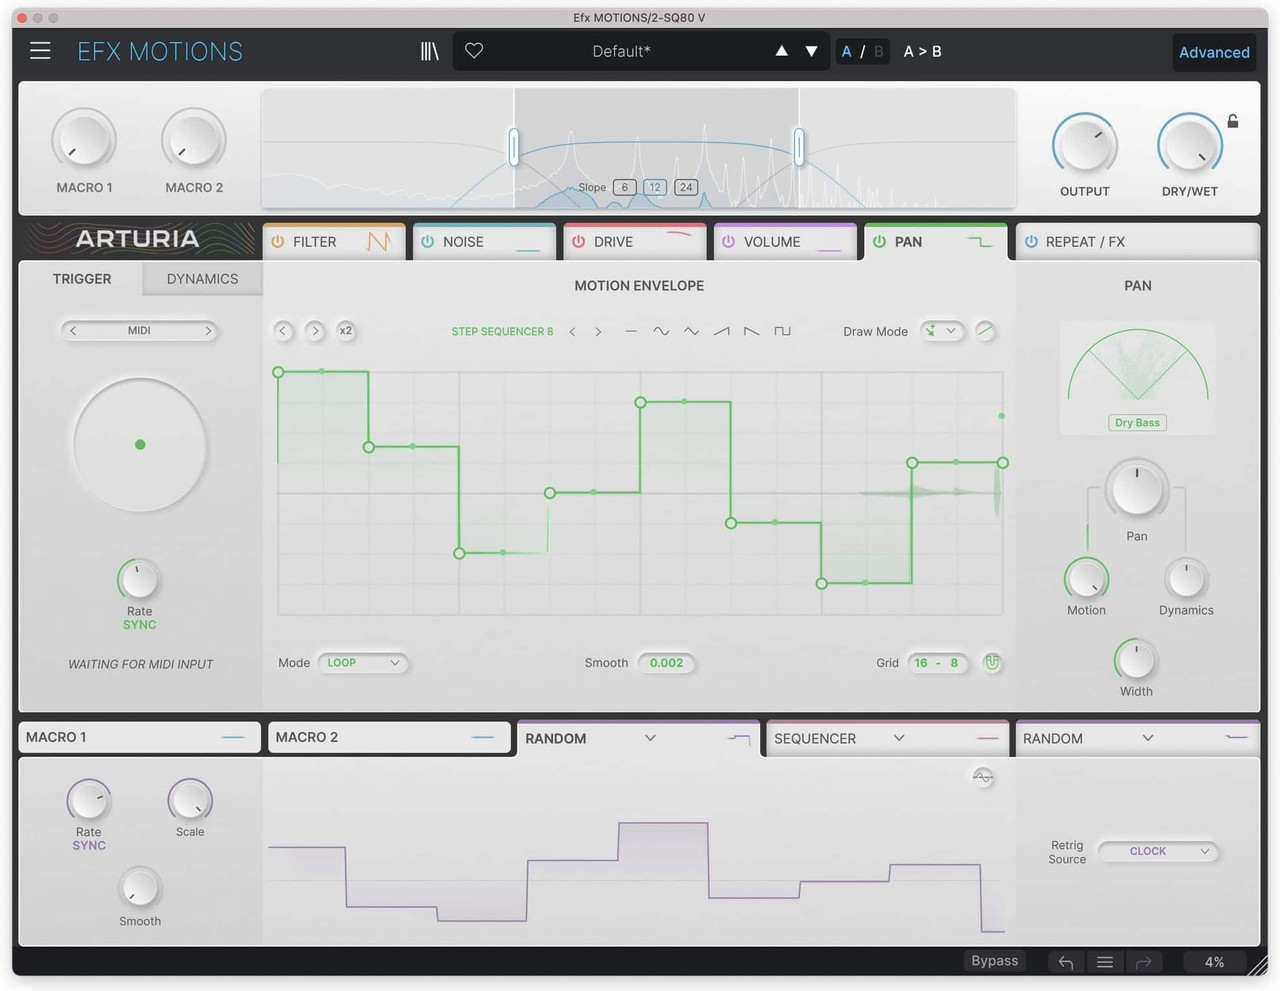This screenshot has width=1280, height=991.
Task: Toggle the Volume module power button
Action: click(728, 242)
